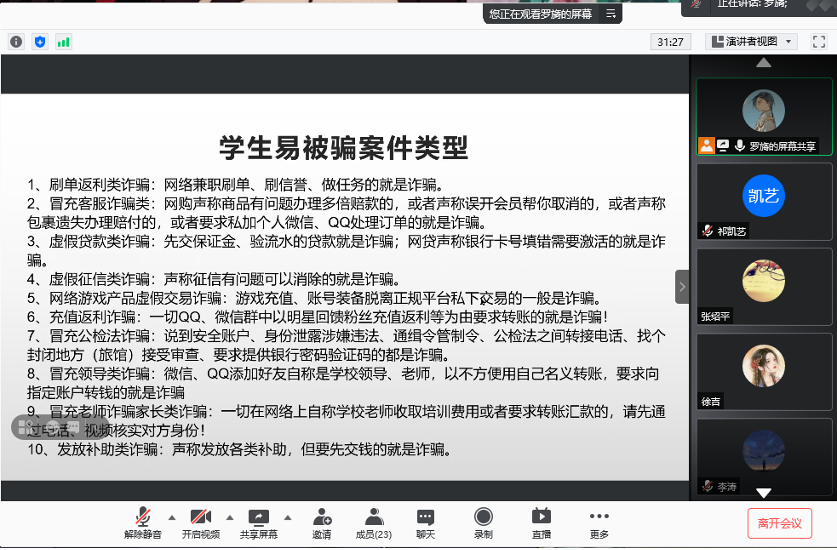Open the 演讲者视图 view dropdown
Viewport: 837px width, 550px height.
[x=751, y=41]
